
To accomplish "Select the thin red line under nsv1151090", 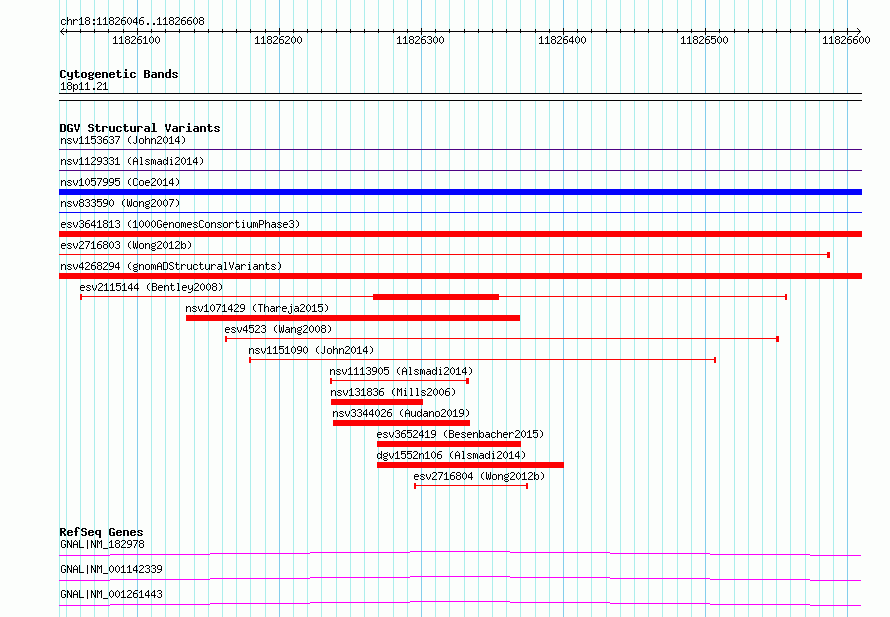I will pyautogui.click(x=482, y=360).
